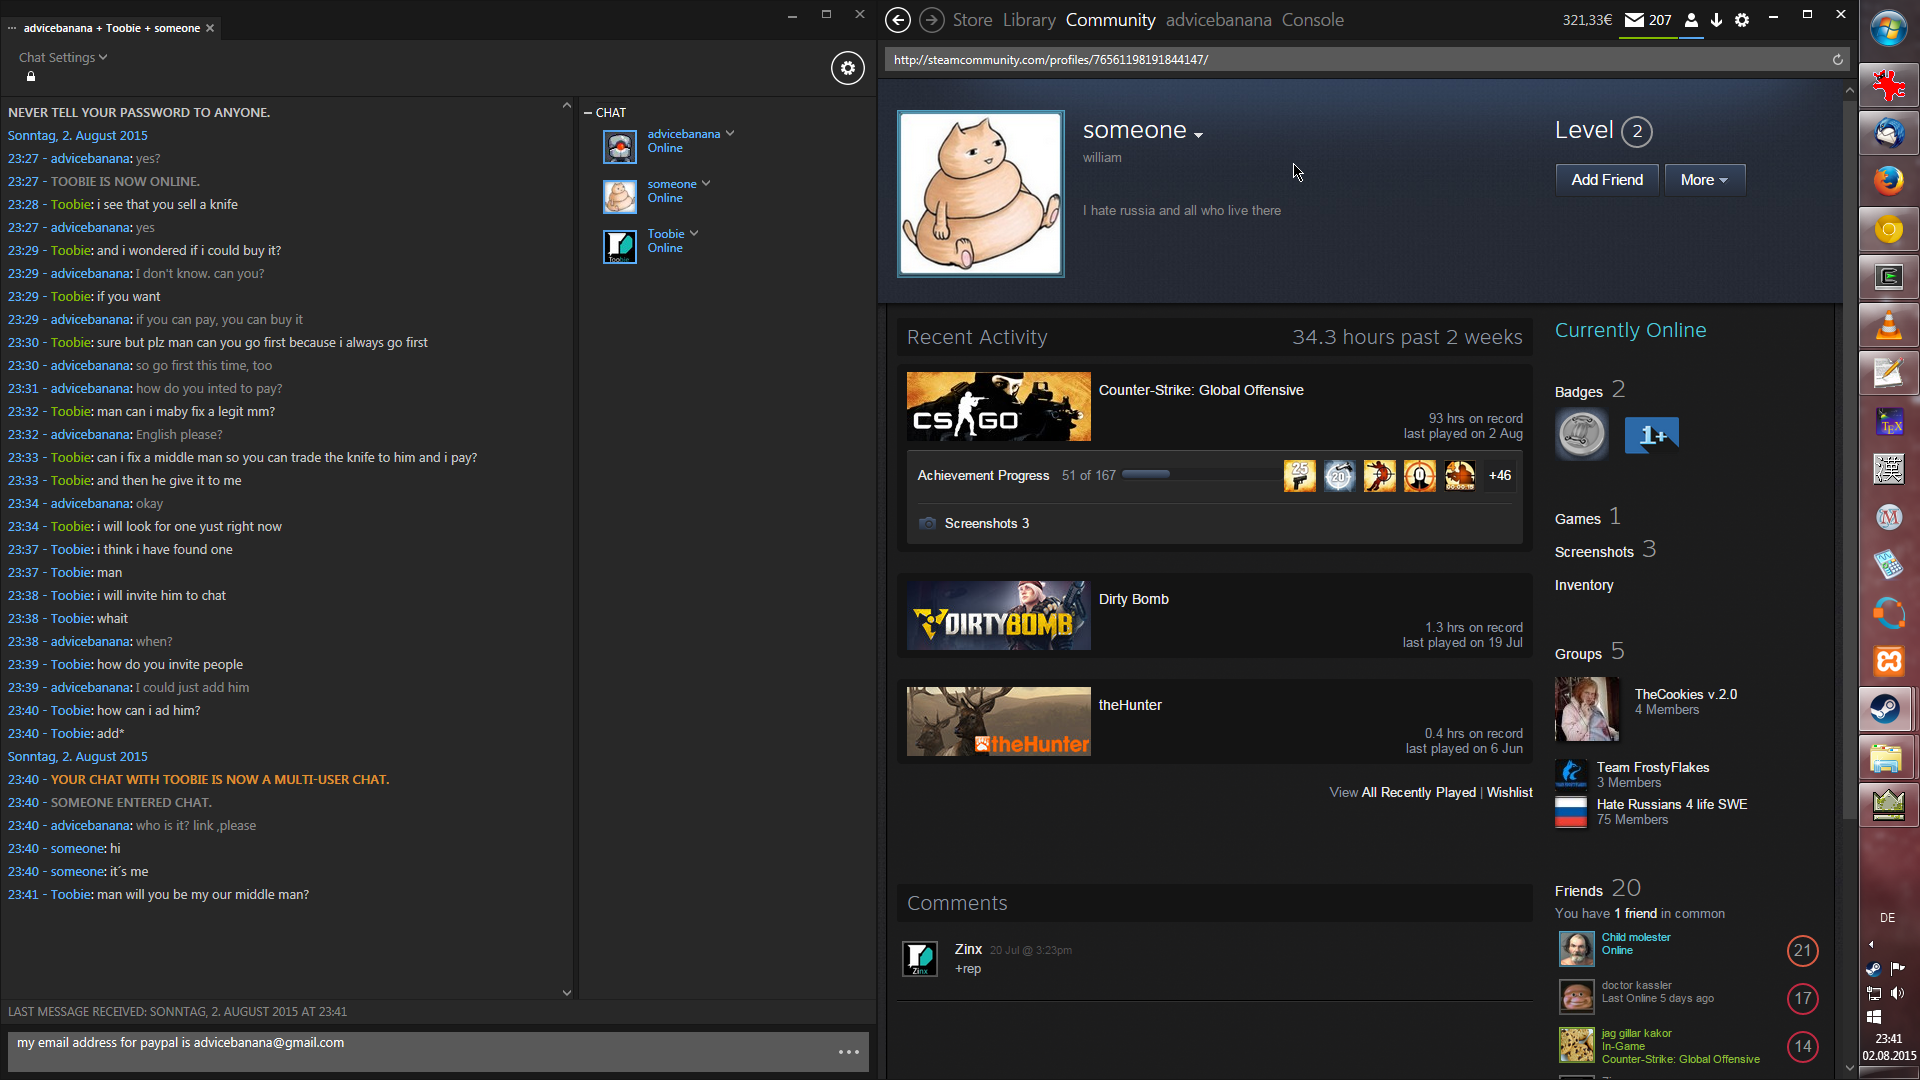Collapse the CHAT members list

pos(589,113)
